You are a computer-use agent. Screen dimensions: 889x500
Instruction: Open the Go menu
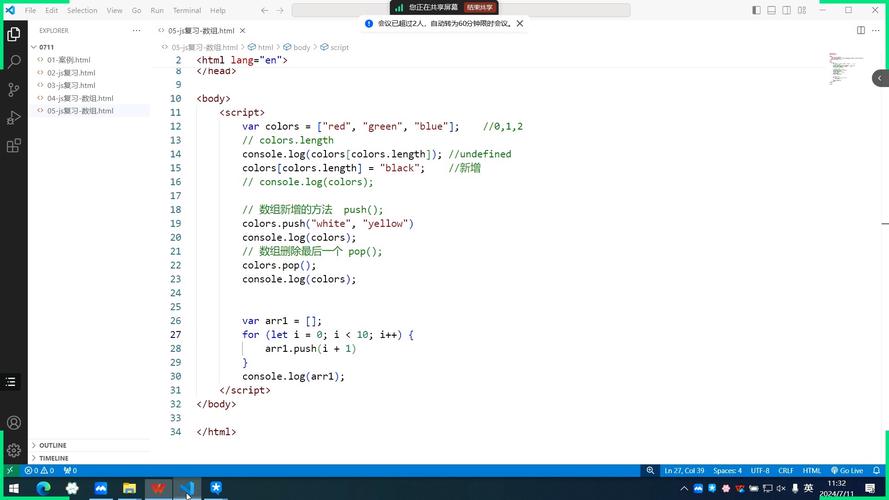pos(136,10)
